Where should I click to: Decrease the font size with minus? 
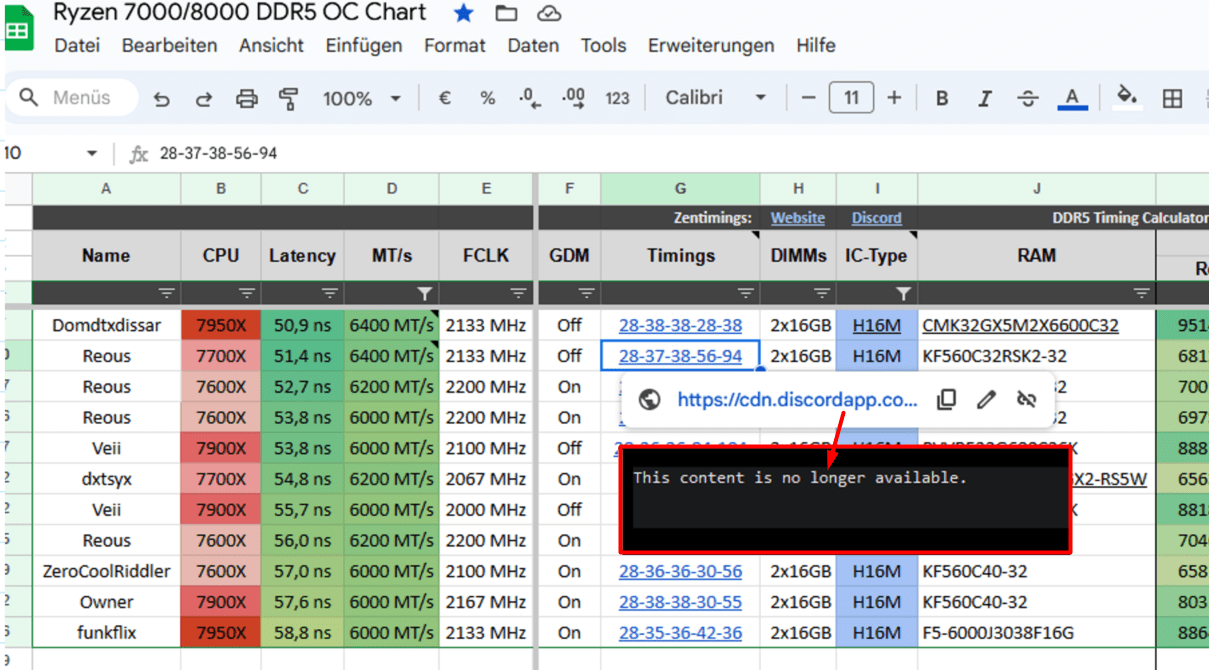click(x=809, y=98)
